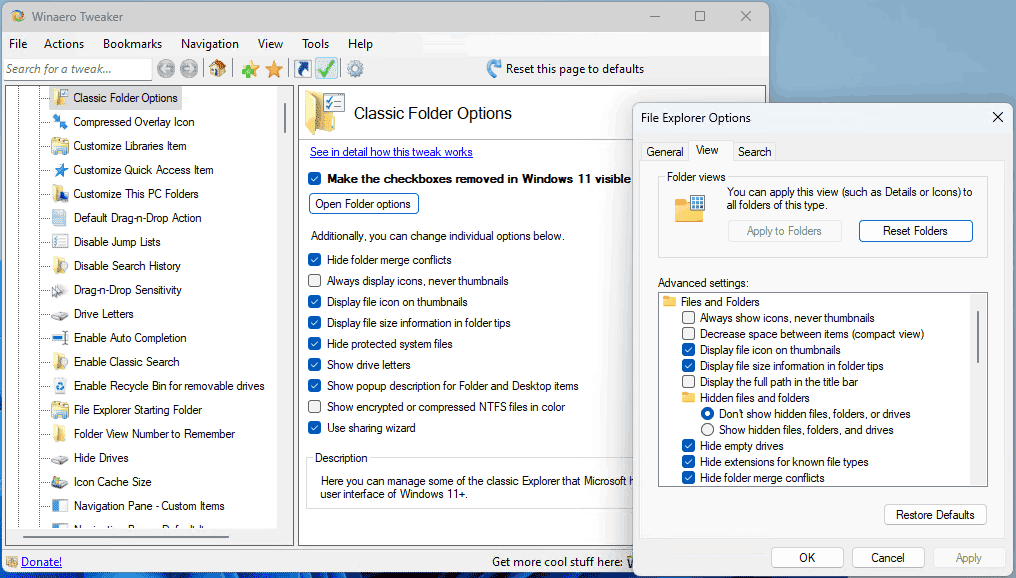Select 'Folder View Number to Remember' in the tree
The image size is (1016, 578).
tap(154, 434)
